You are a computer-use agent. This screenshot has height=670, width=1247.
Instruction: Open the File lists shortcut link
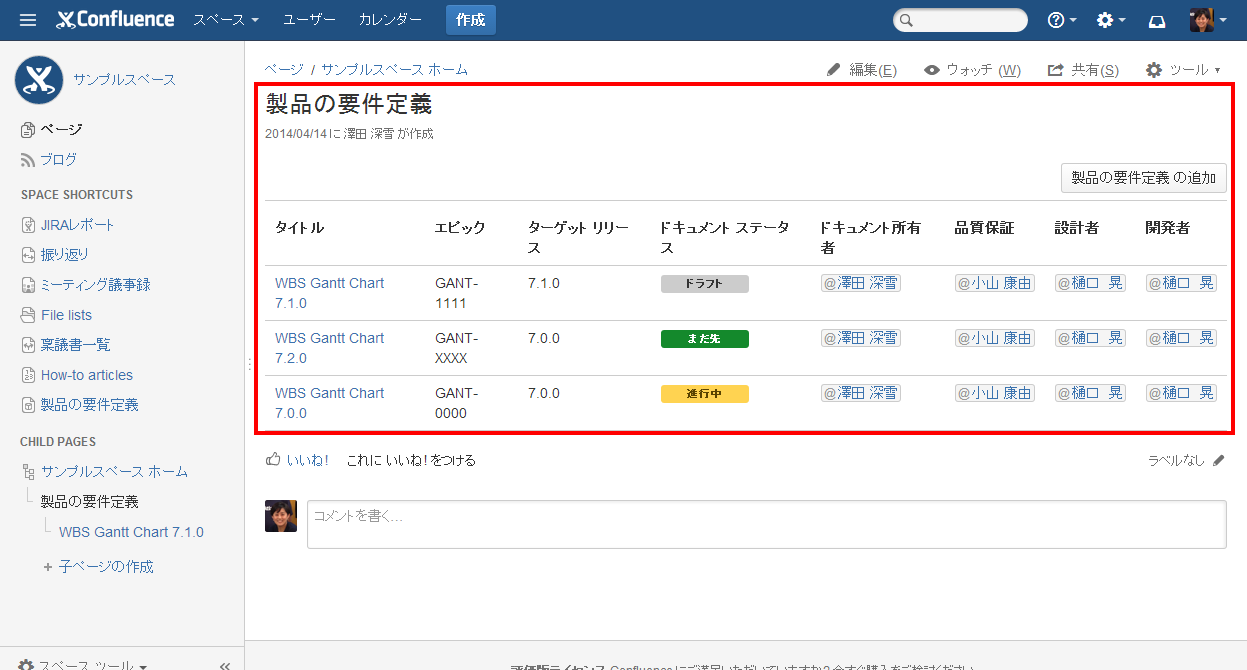66,315
